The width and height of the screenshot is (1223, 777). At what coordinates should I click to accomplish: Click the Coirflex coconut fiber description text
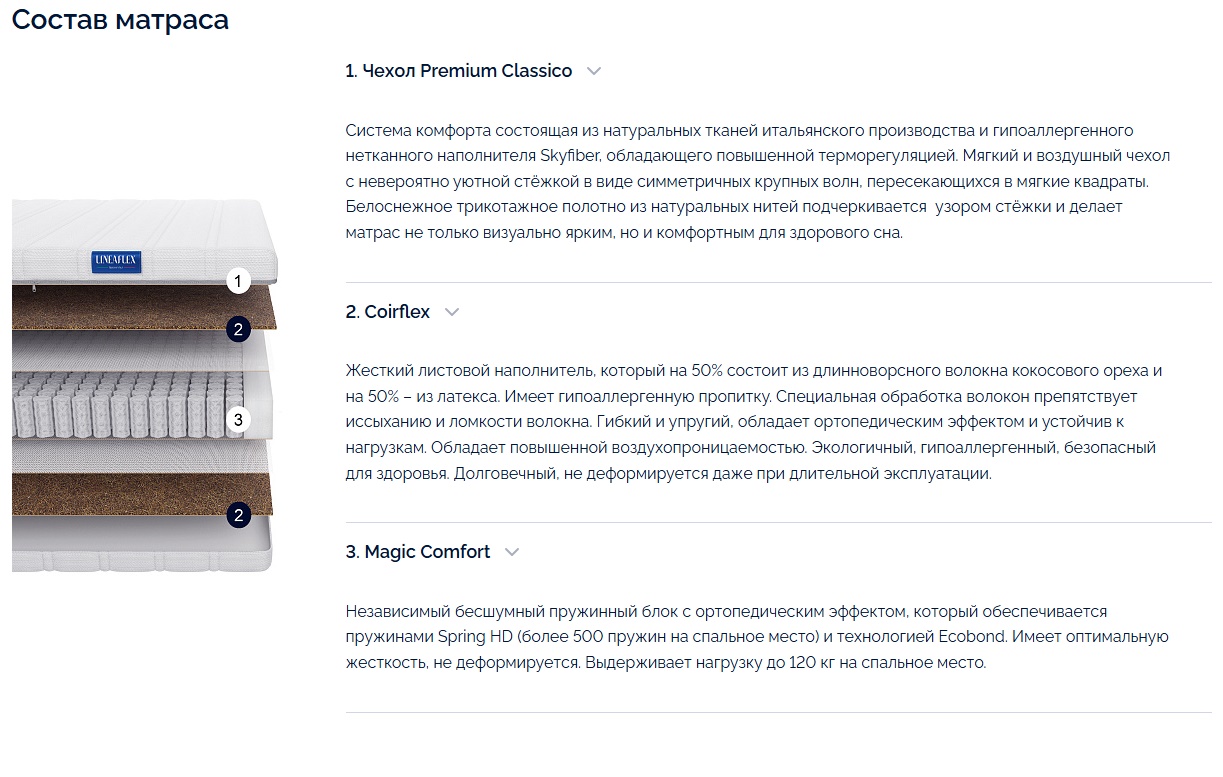point(754,422)
